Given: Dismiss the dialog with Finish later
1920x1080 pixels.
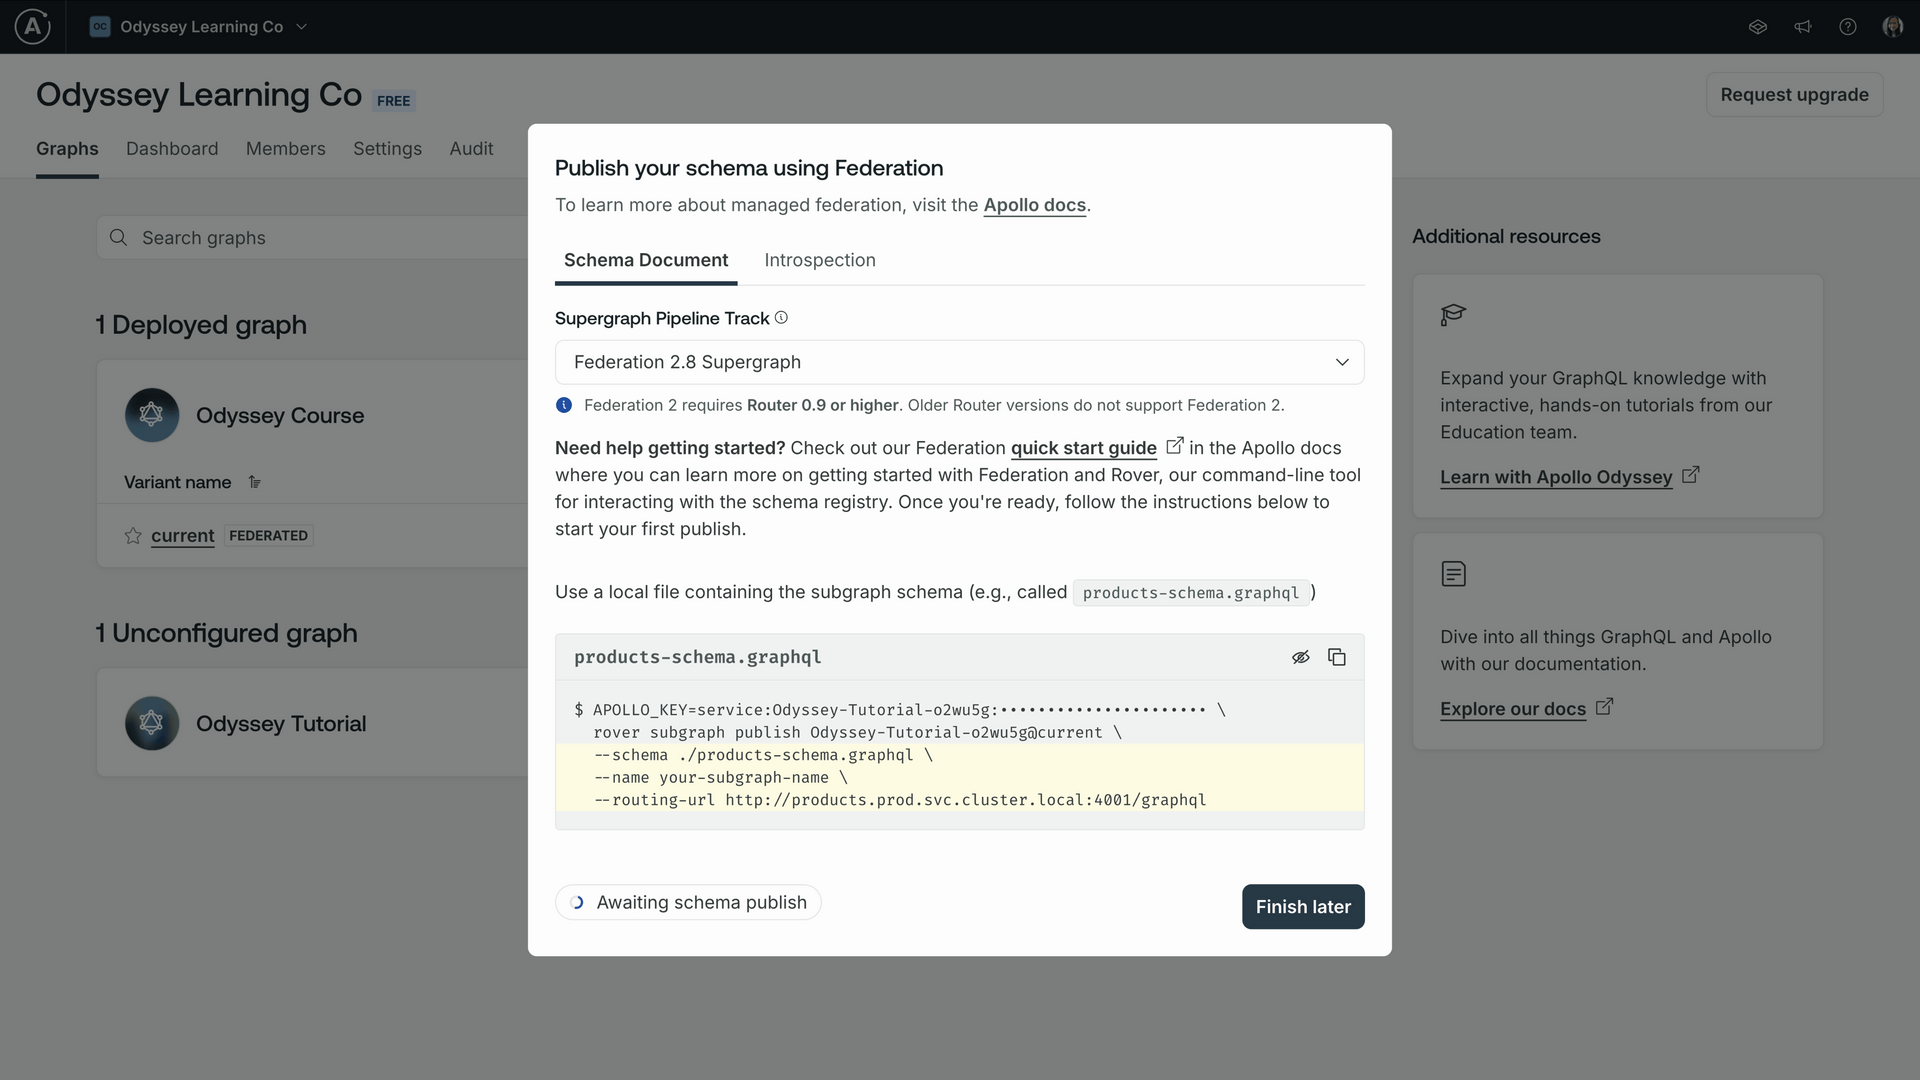Looking at the screenshot, I should [1302, 906].
